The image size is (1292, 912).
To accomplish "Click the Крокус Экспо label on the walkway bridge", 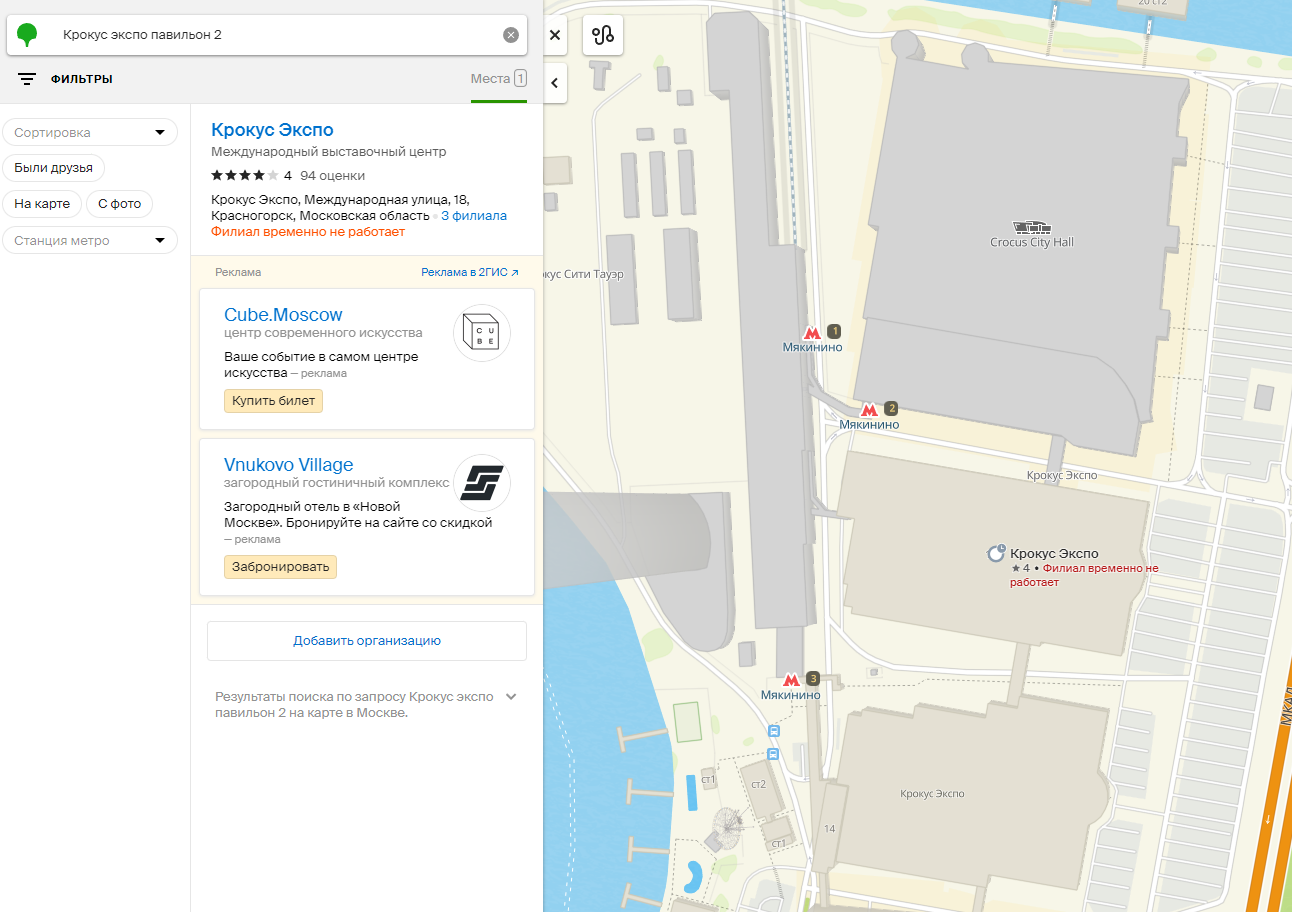I will 1062,475.
